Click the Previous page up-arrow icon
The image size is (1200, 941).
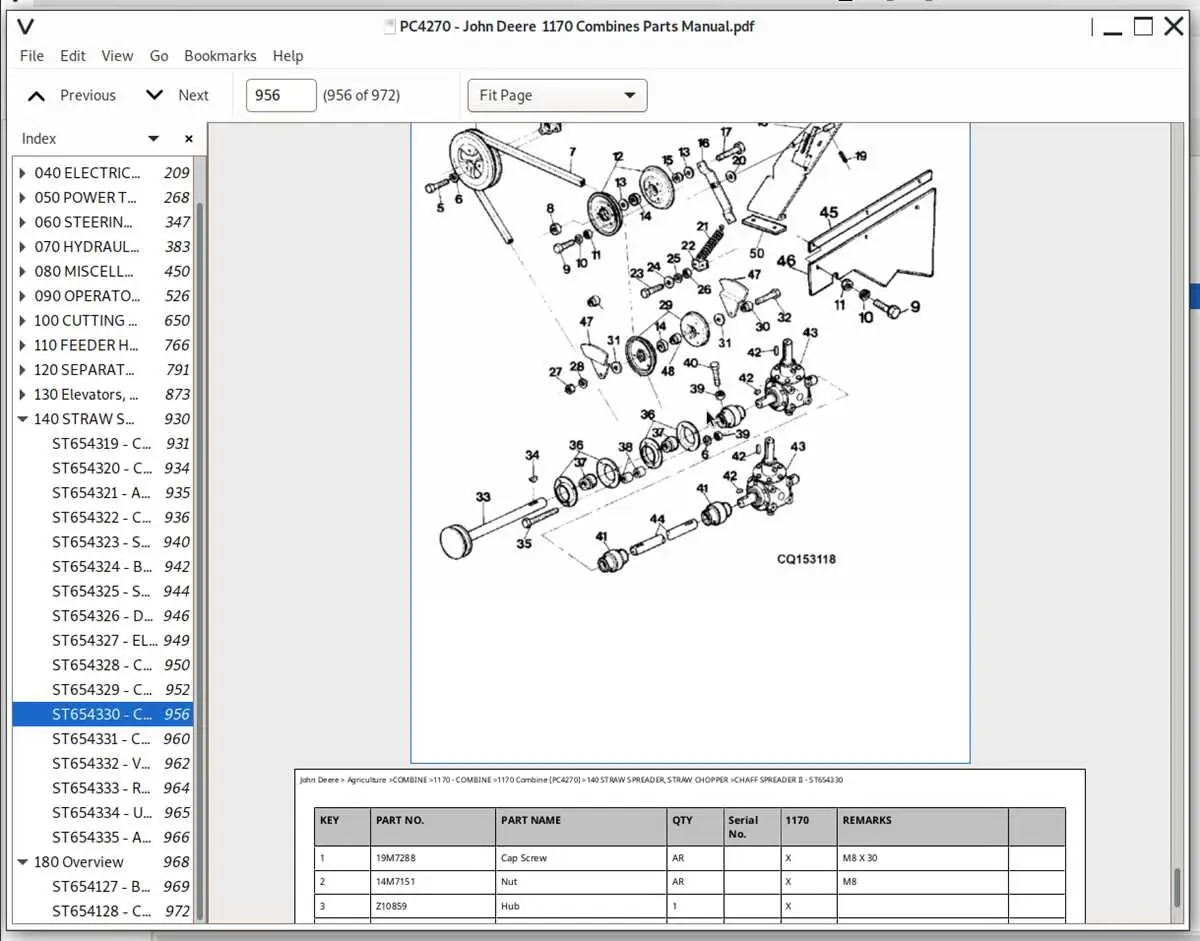click(37, 96)
